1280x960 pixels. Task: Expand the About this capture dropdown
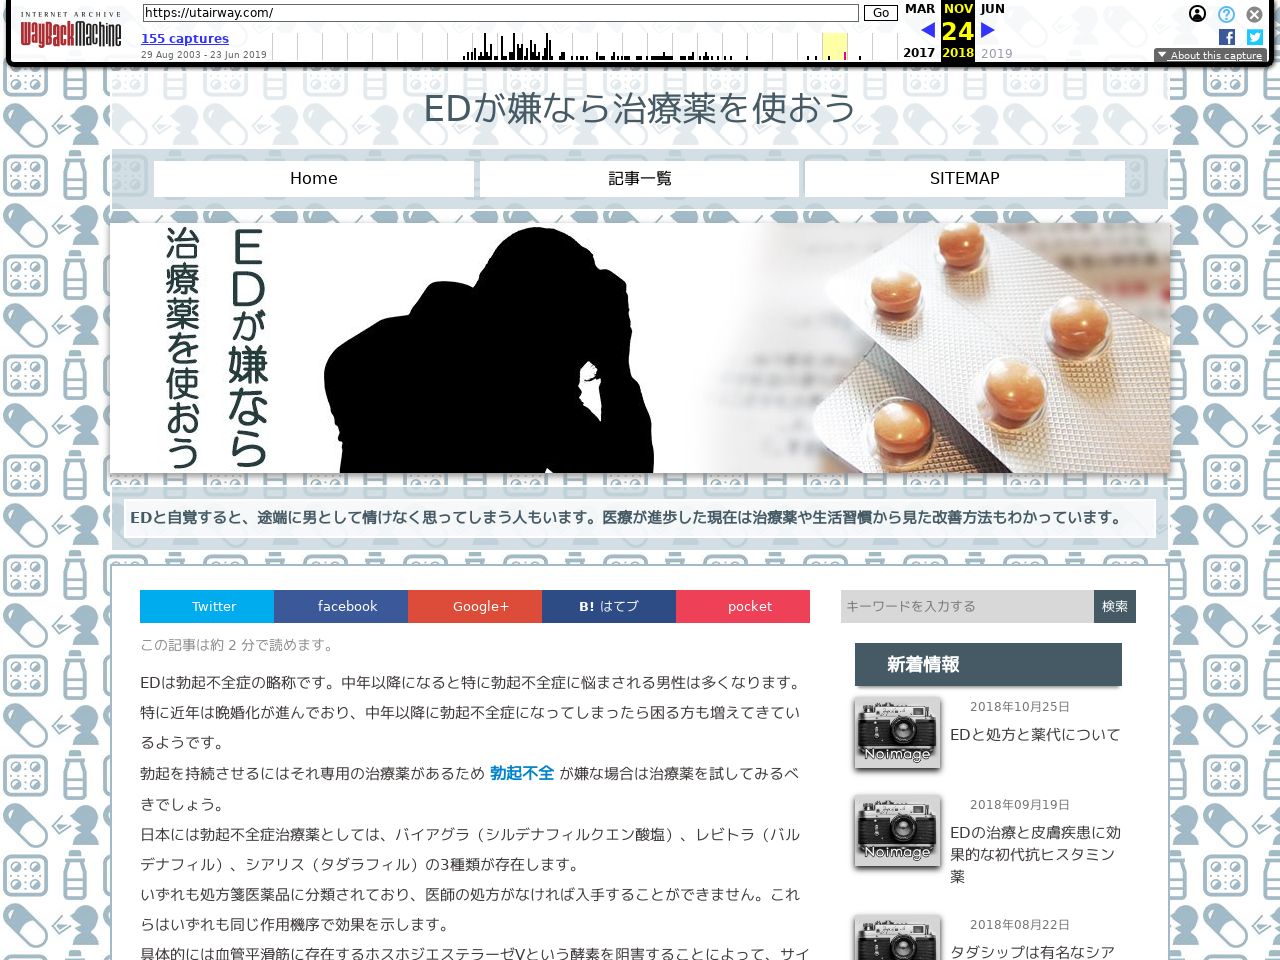pos(1210,56)
